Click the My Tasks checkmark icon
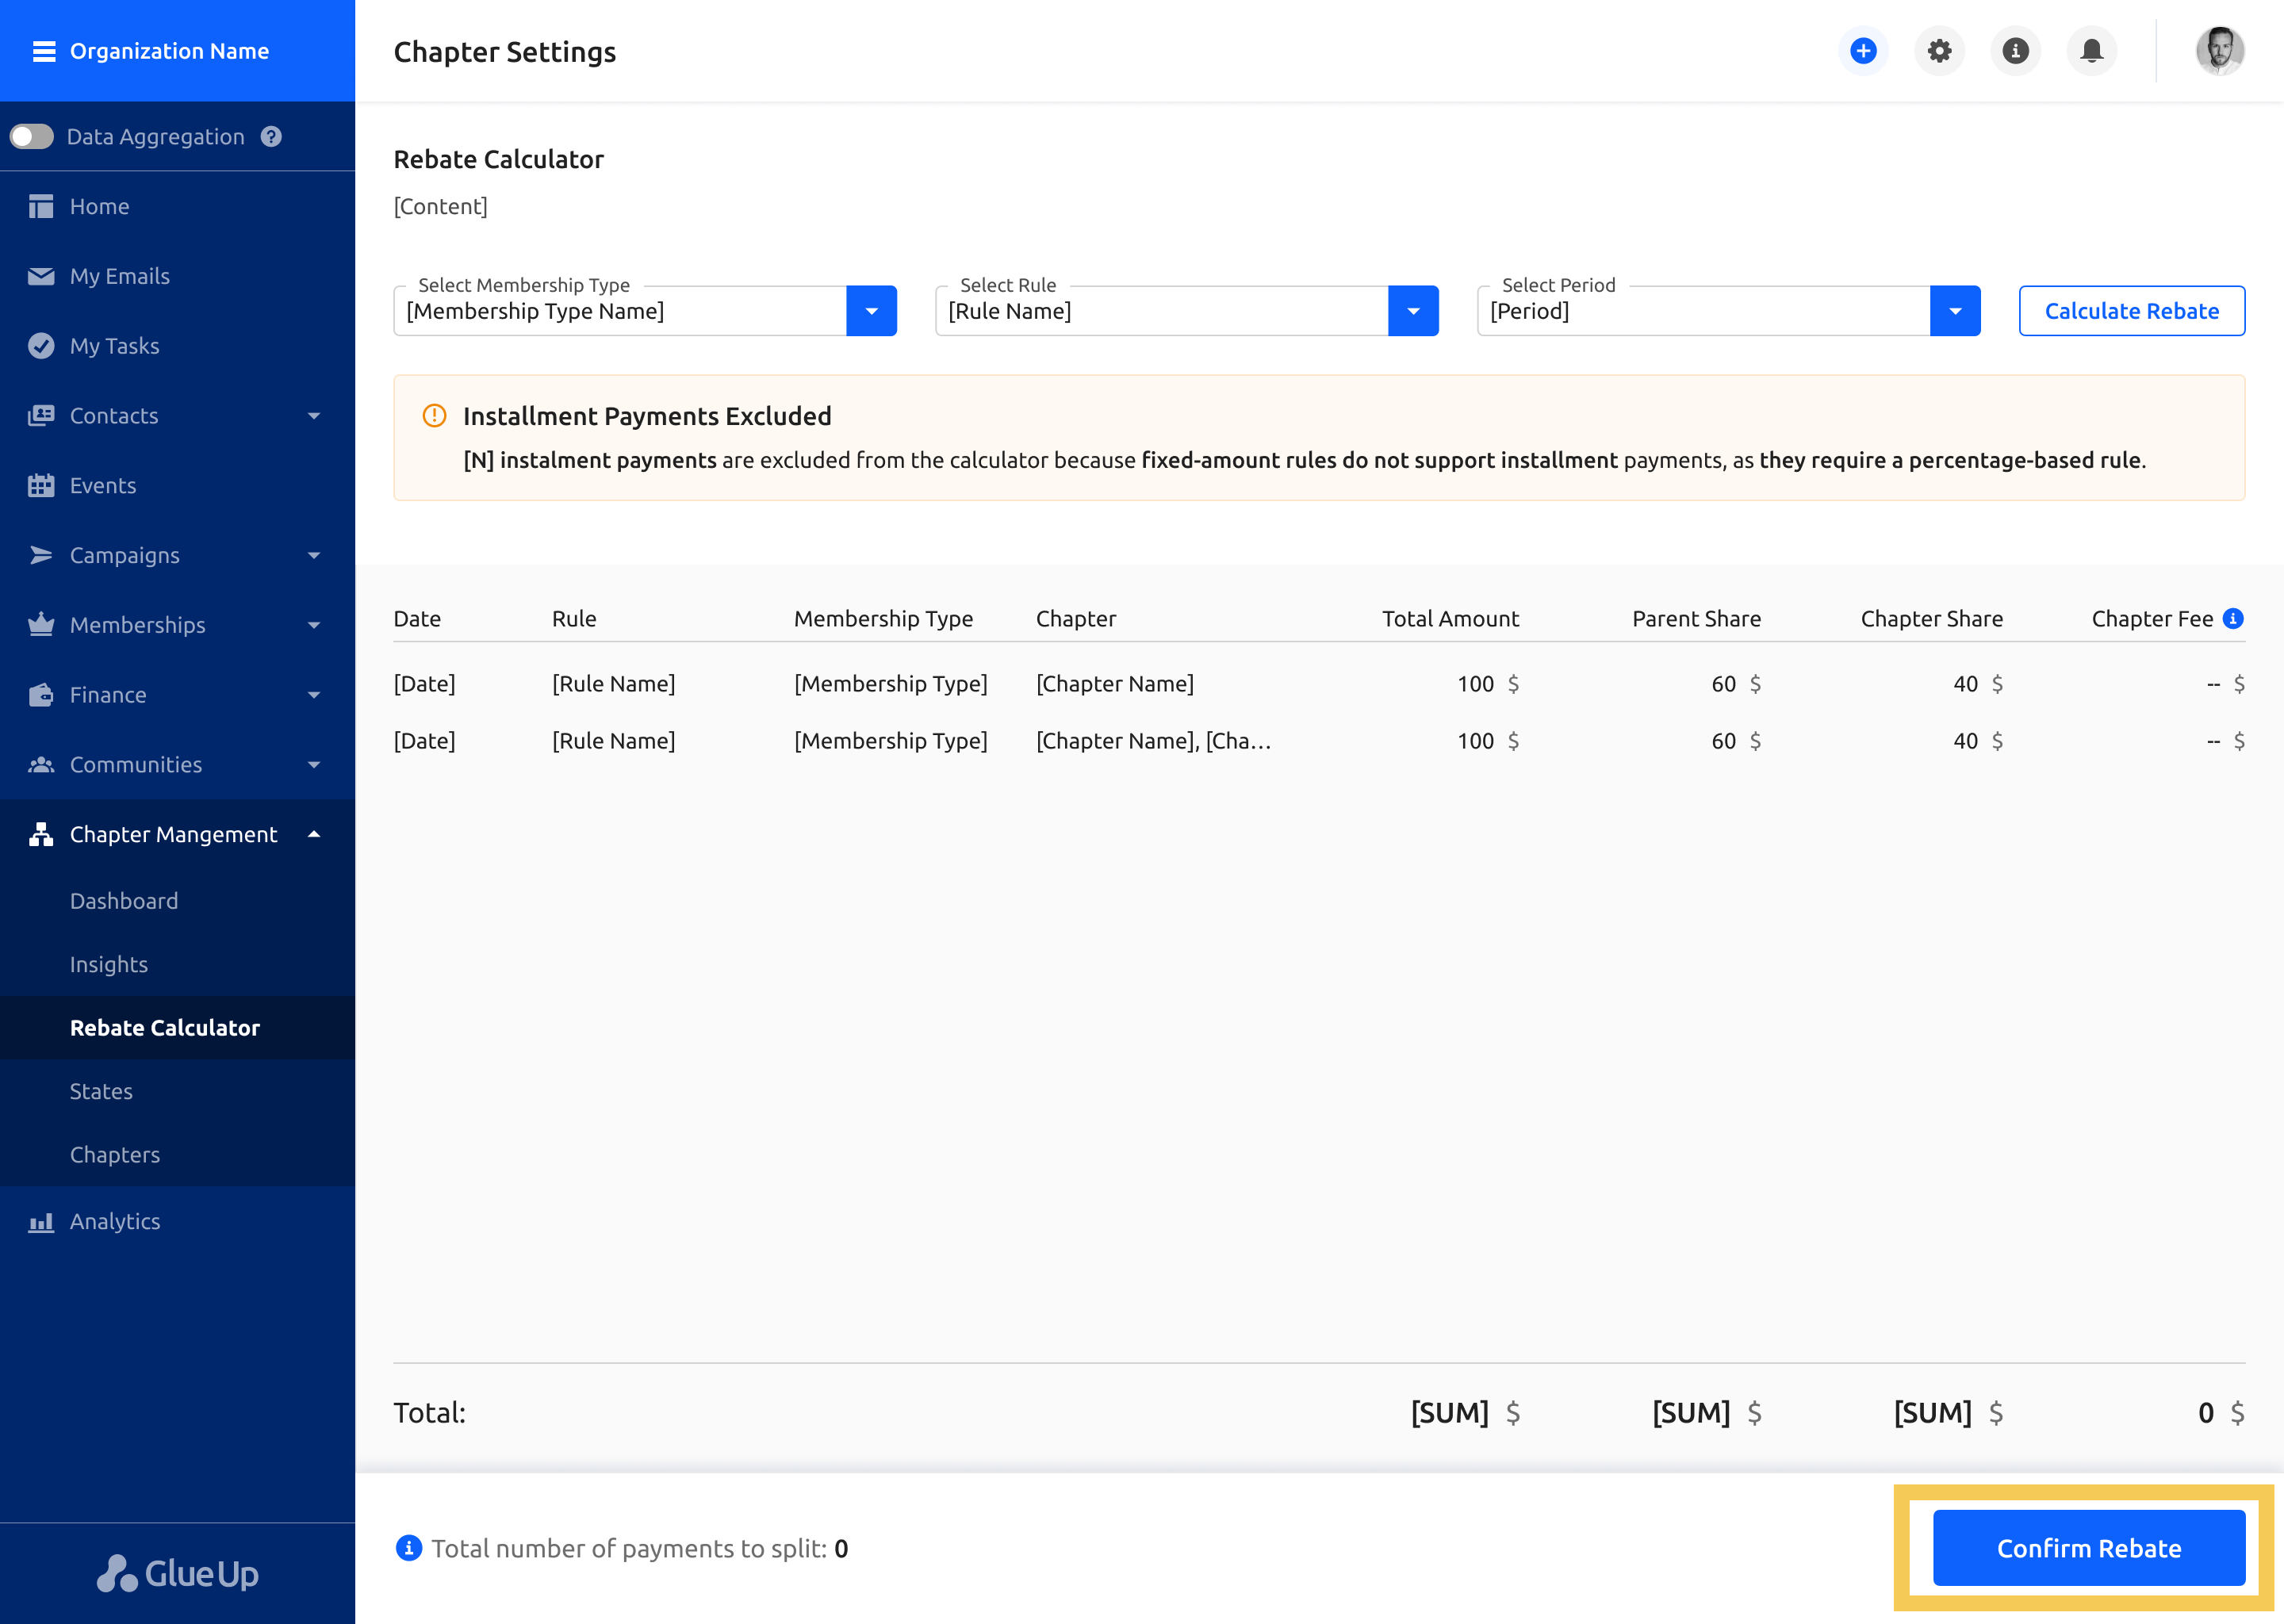 point(41,346)
